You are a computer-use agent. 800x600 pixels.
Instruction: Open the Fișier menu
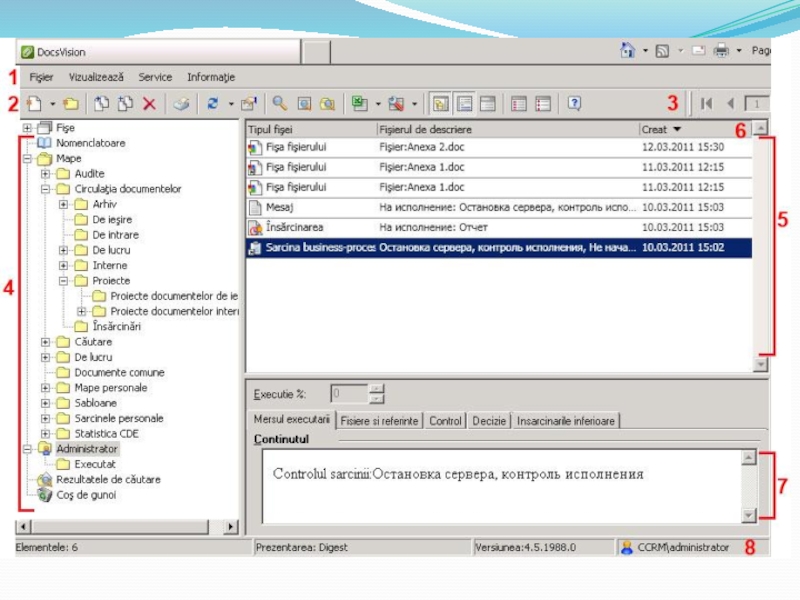click(x=41, y=77)
